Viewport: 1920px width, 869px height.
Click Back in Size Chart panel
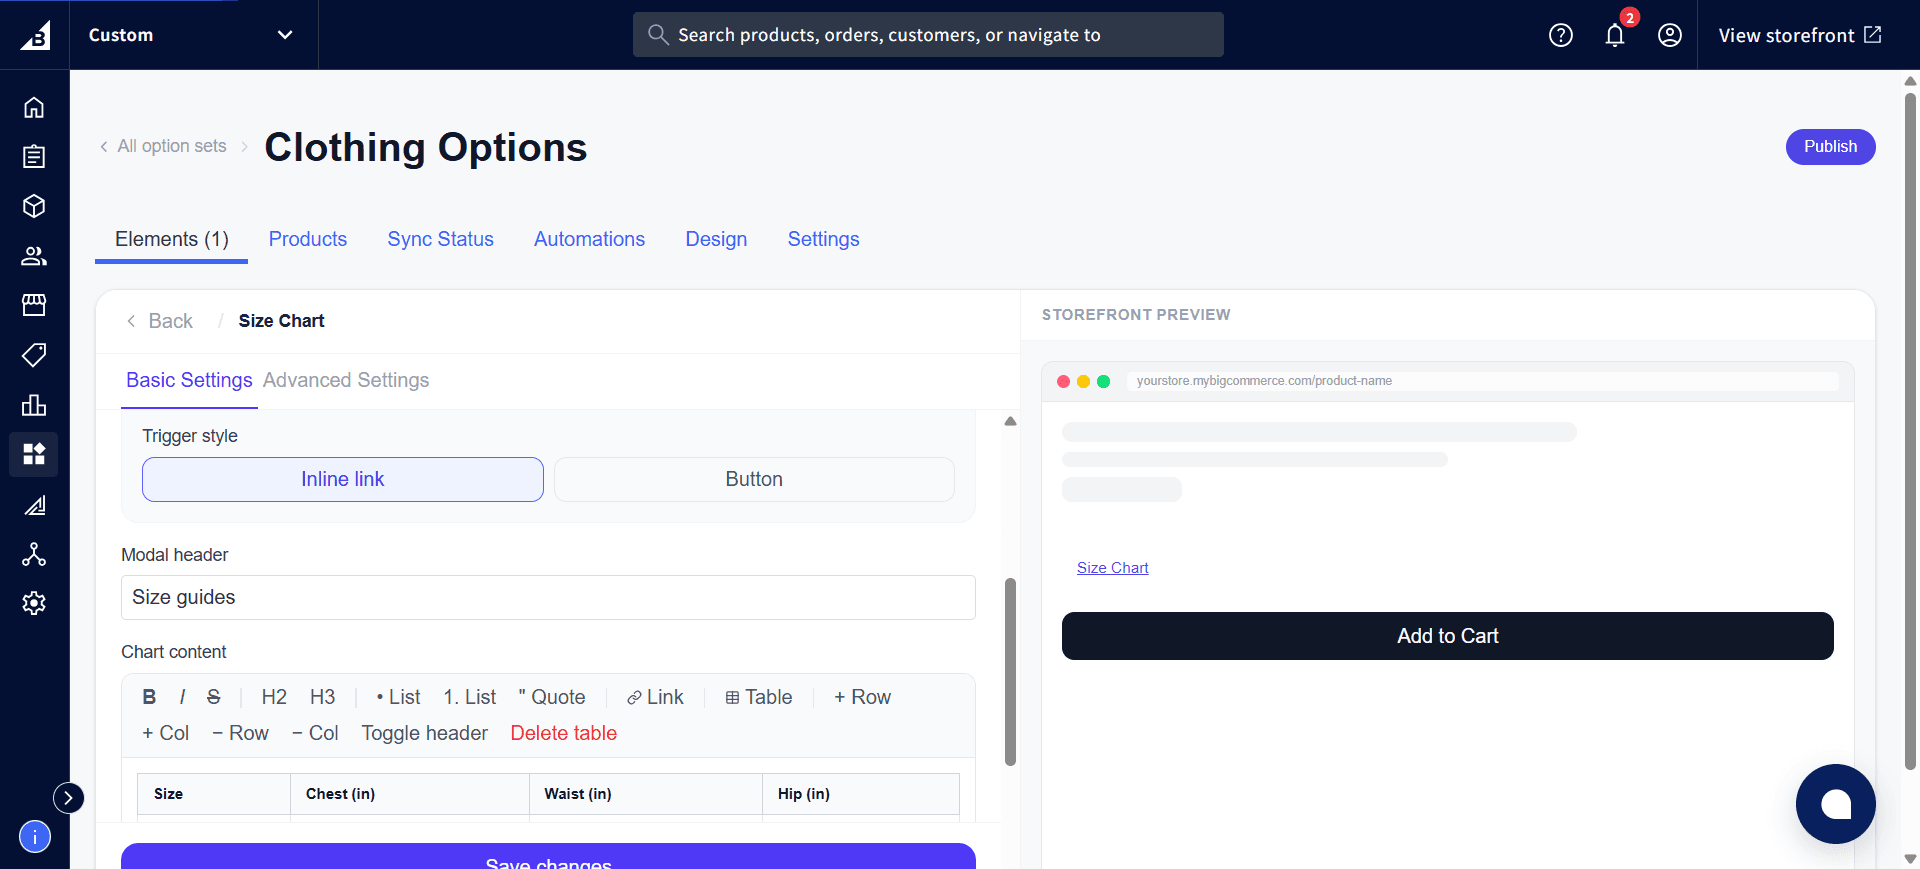coord(160,321)
